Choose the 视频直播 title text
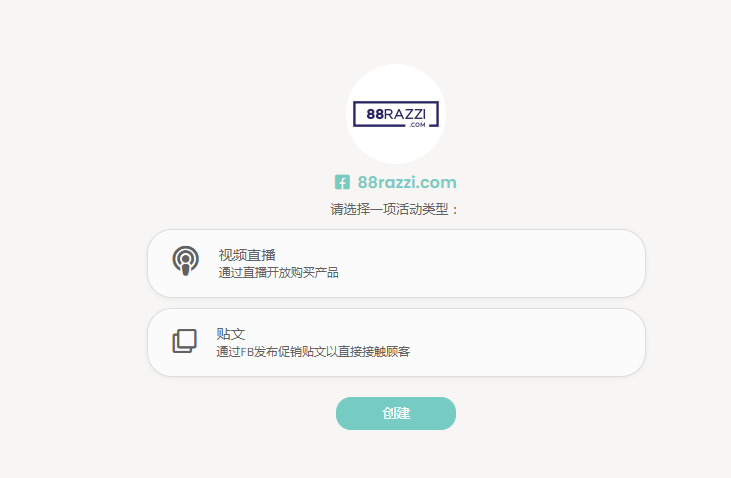 247,255
